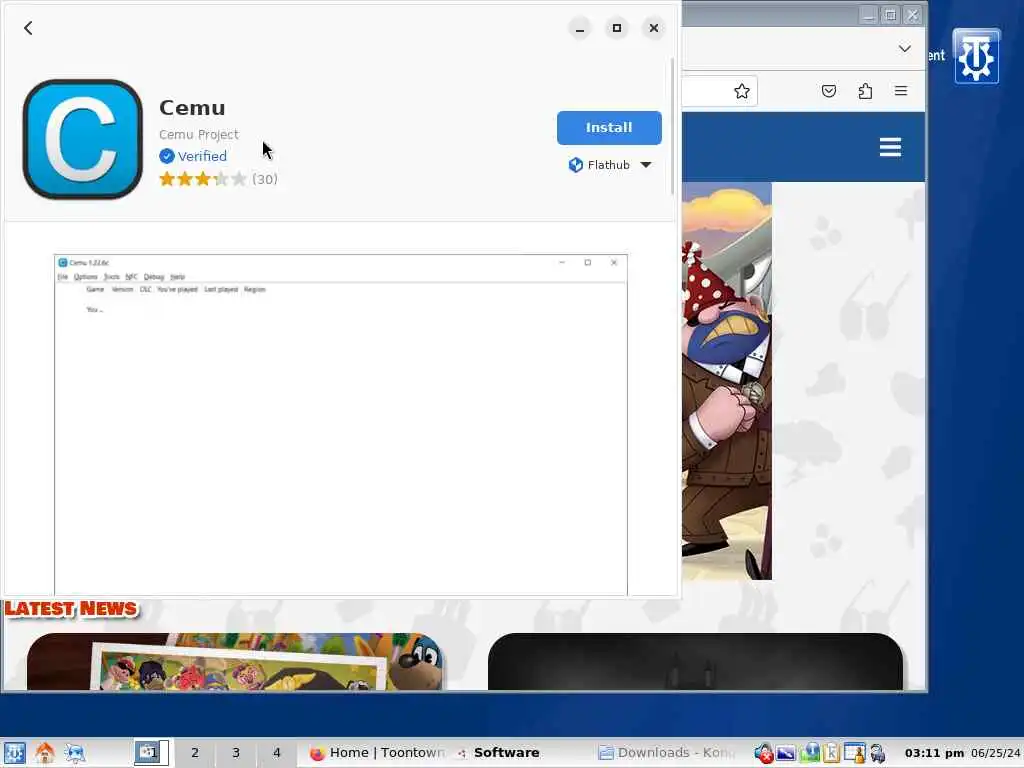Bookmark this page with Firefox star icon

[741, 91]
